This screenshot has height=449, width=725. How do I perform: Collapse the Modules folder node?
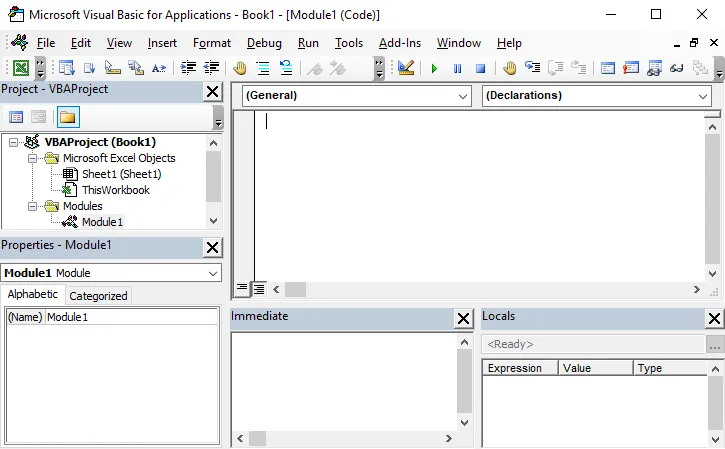pos(32,206)
